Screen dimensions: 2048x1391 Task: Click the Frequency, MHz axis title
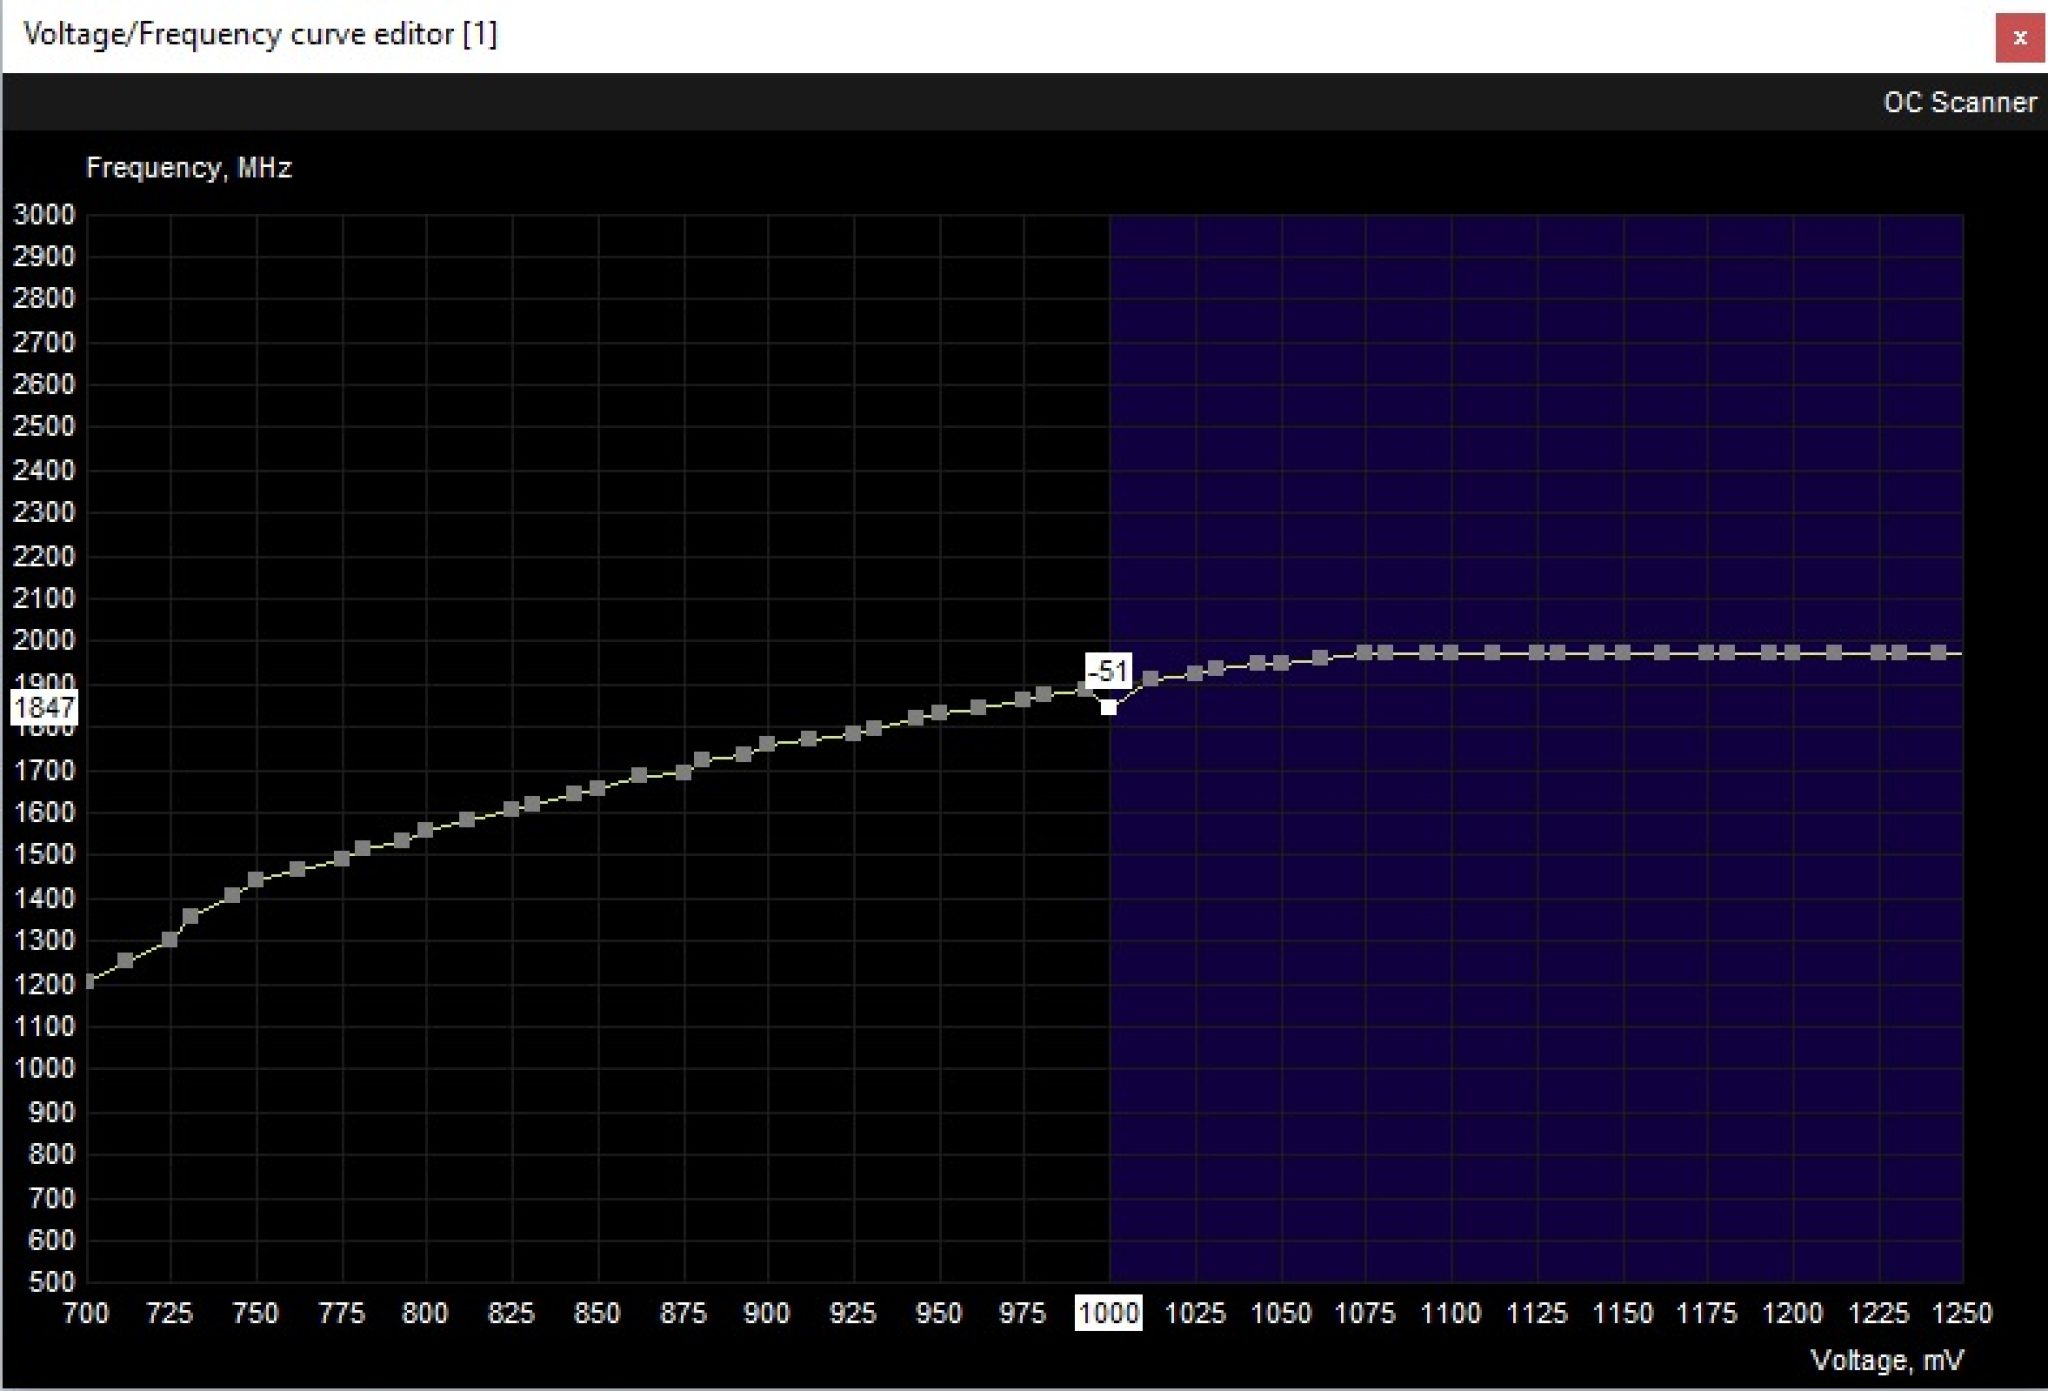(x=190, y=167)
